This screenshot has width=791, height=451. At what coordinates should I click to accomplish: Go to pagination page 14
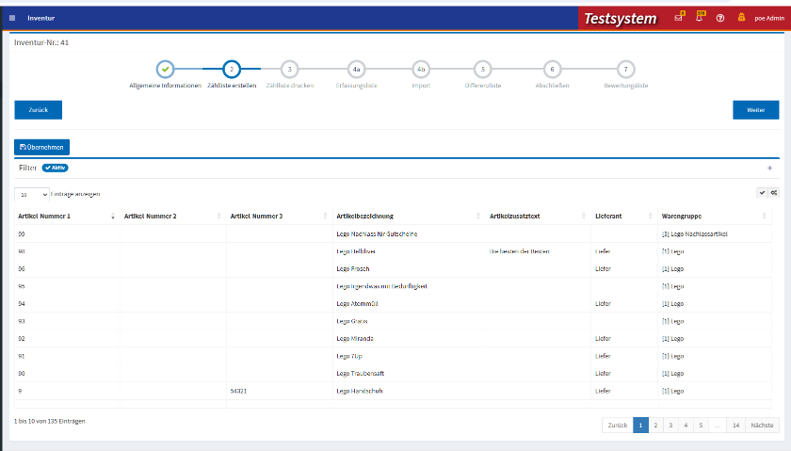tap(736, 425)
